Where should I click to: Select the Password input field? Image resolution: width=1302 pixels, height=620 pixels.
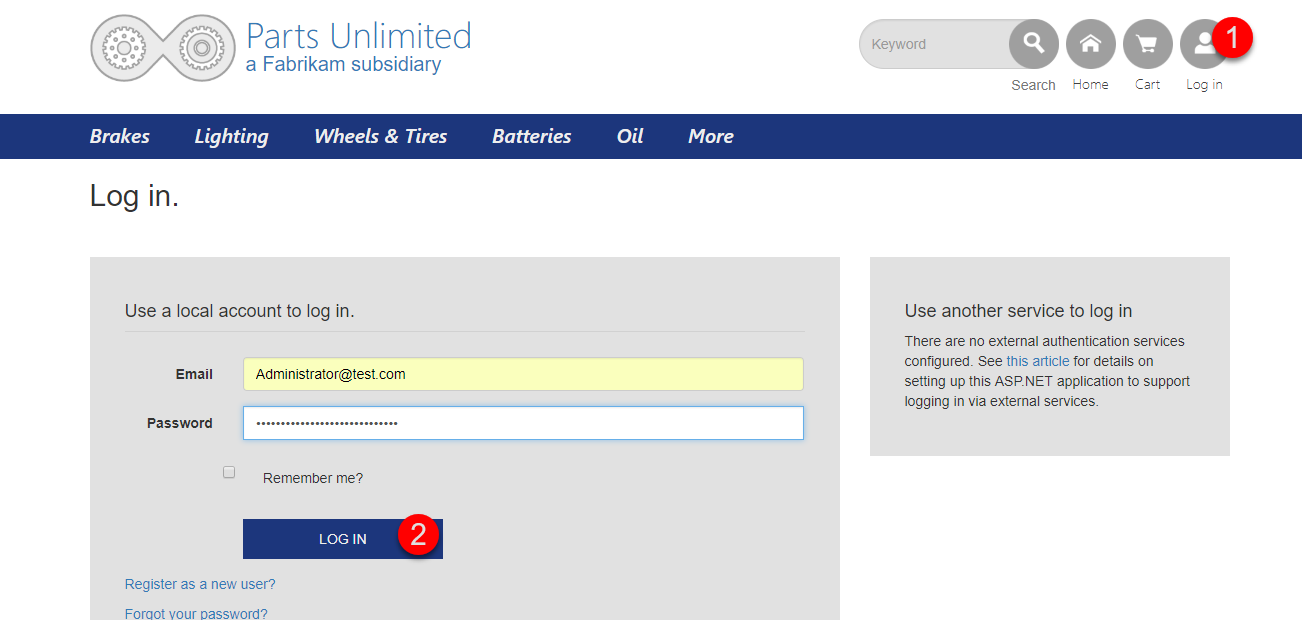[x=523, y=423]
